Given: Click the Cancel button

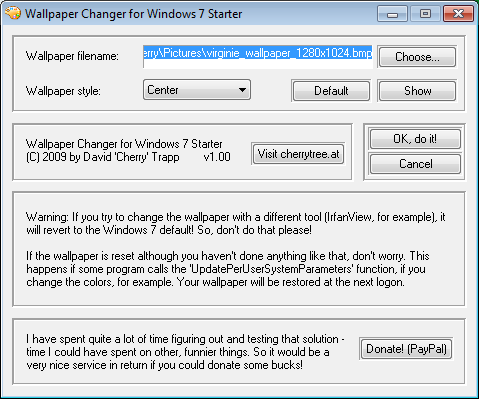Looking at the screenshot, I should (415, 164).
